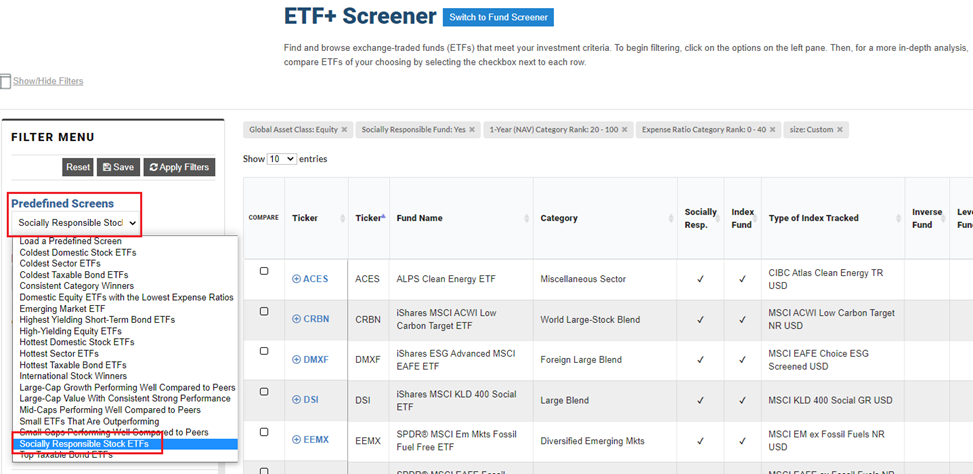
Task: Choose Top Taxable Bond ETFs
Action: point(125,455)
